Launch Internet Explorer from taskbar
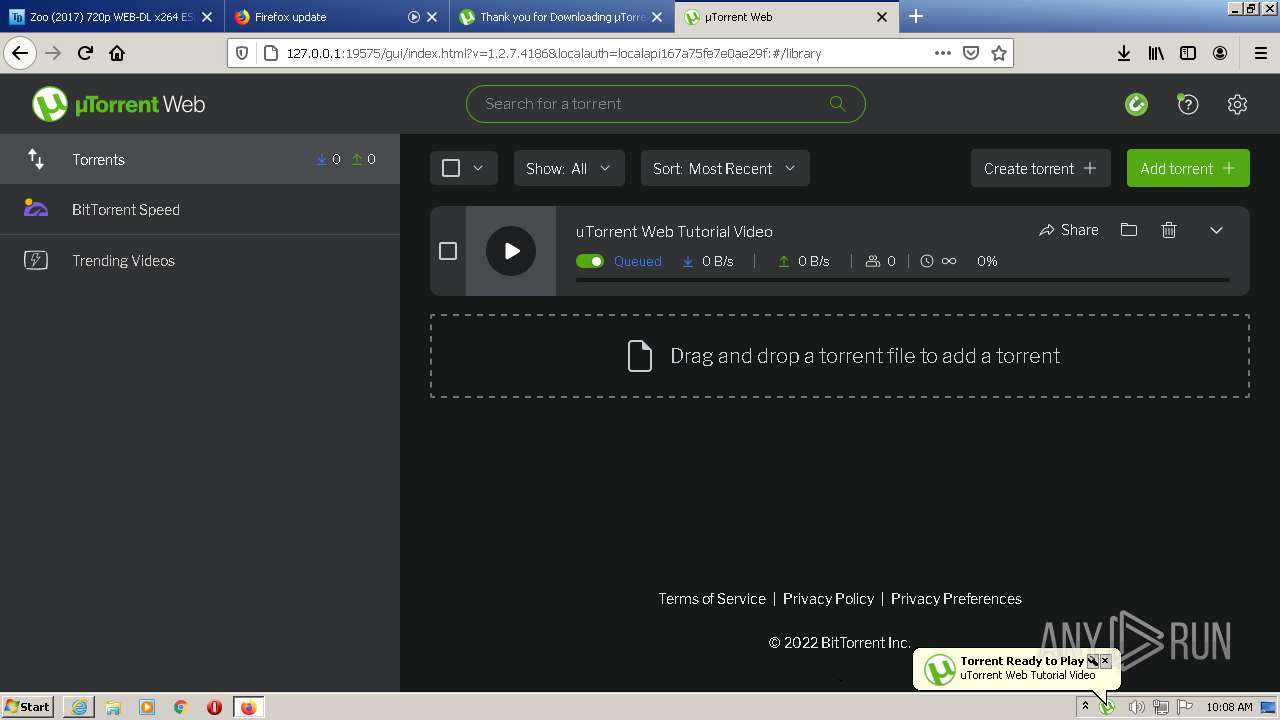This screenshot has width=1280, height=720. 79,707
